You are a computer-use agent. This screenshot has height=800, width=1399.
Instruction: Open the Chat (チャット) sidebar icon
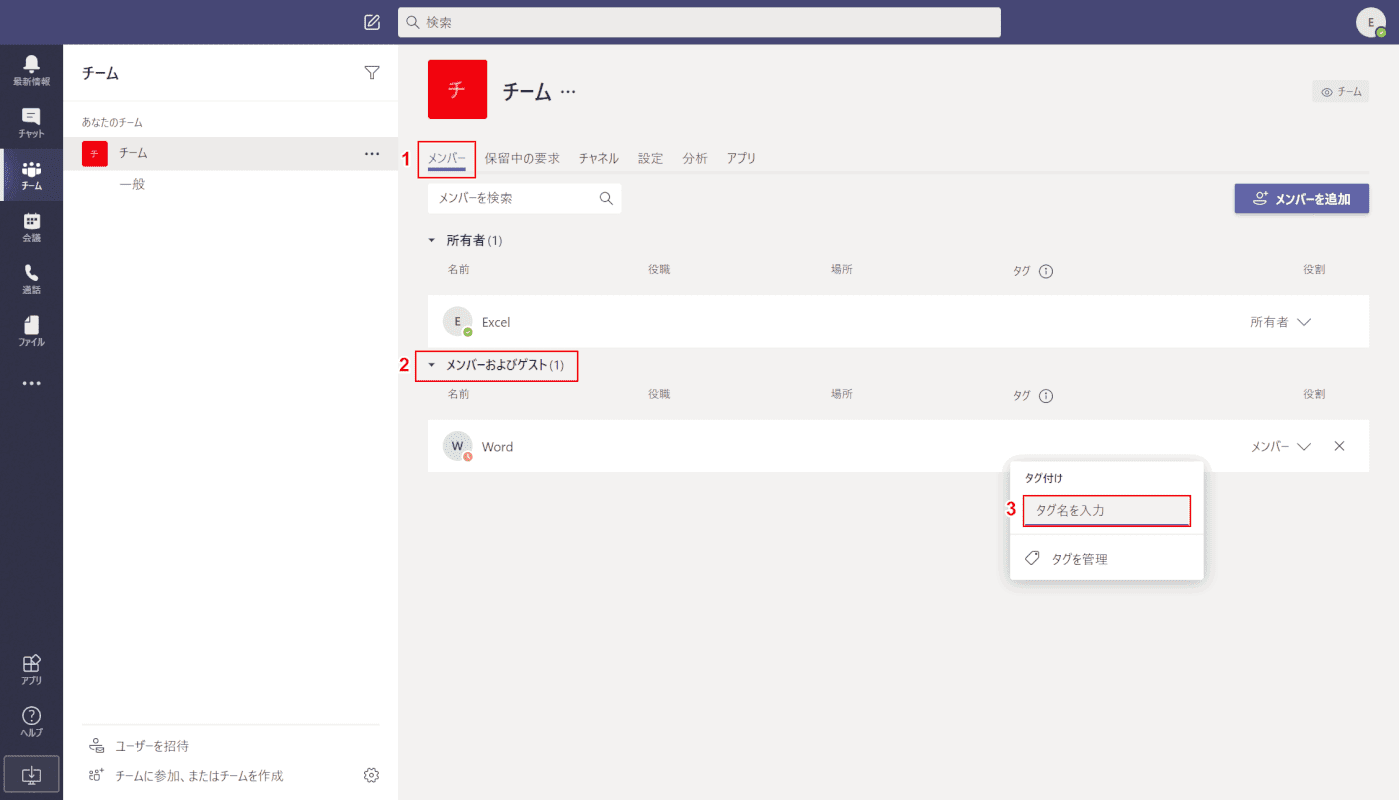31,122
